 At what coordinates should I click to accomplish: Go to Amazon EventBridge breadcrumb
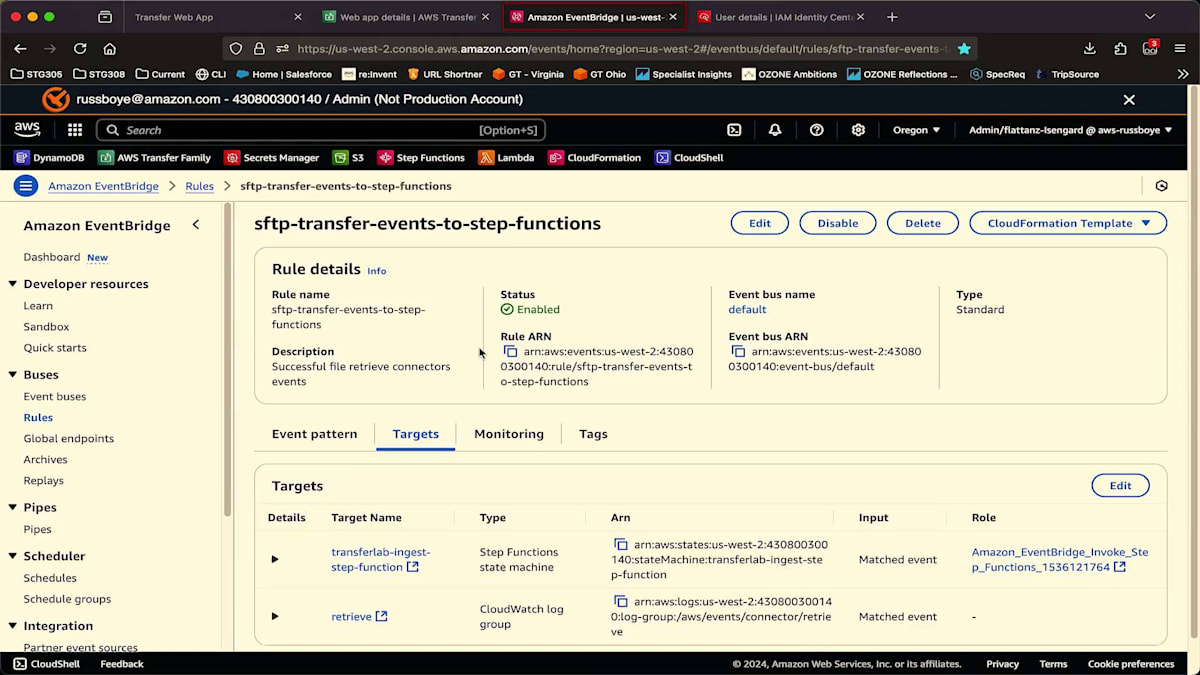pos(103,186)
